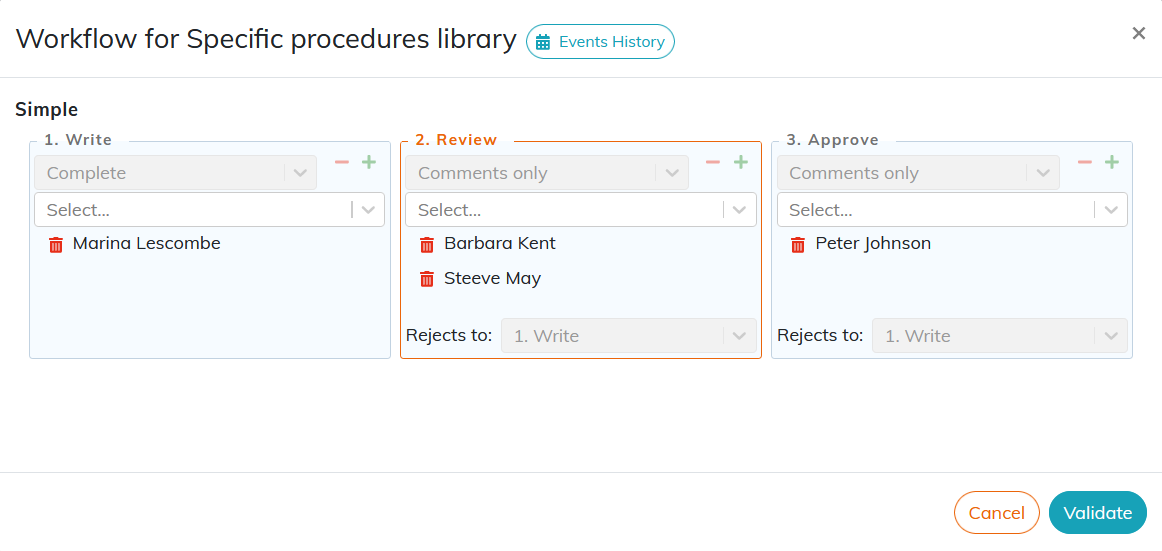The height and width of the screenshot is (551, 1162).
Task: Open Comments only dropdown in Review step
Action: (547, 173)
